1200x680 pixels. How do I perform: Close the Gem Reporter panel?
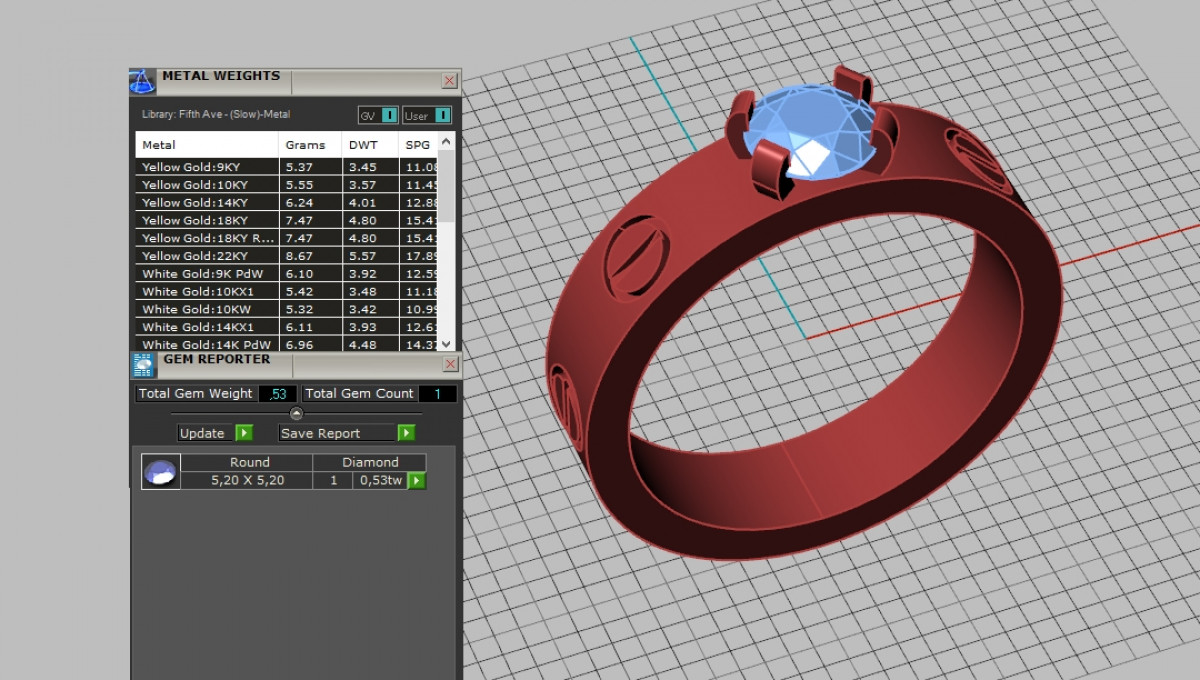coord(449,364)
